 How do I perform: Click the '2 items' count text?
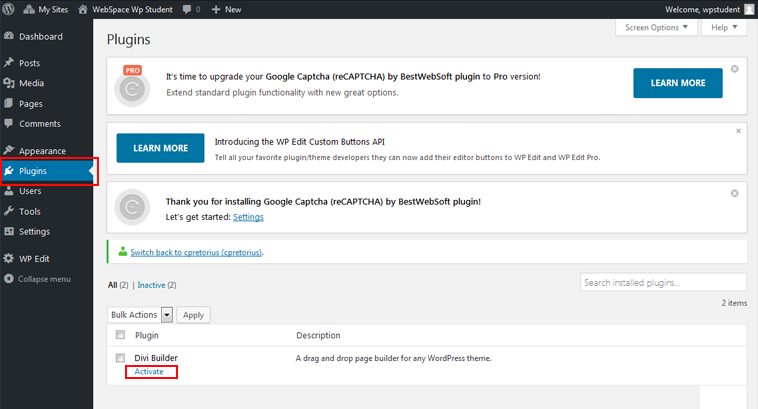click(x=734, y=303)
